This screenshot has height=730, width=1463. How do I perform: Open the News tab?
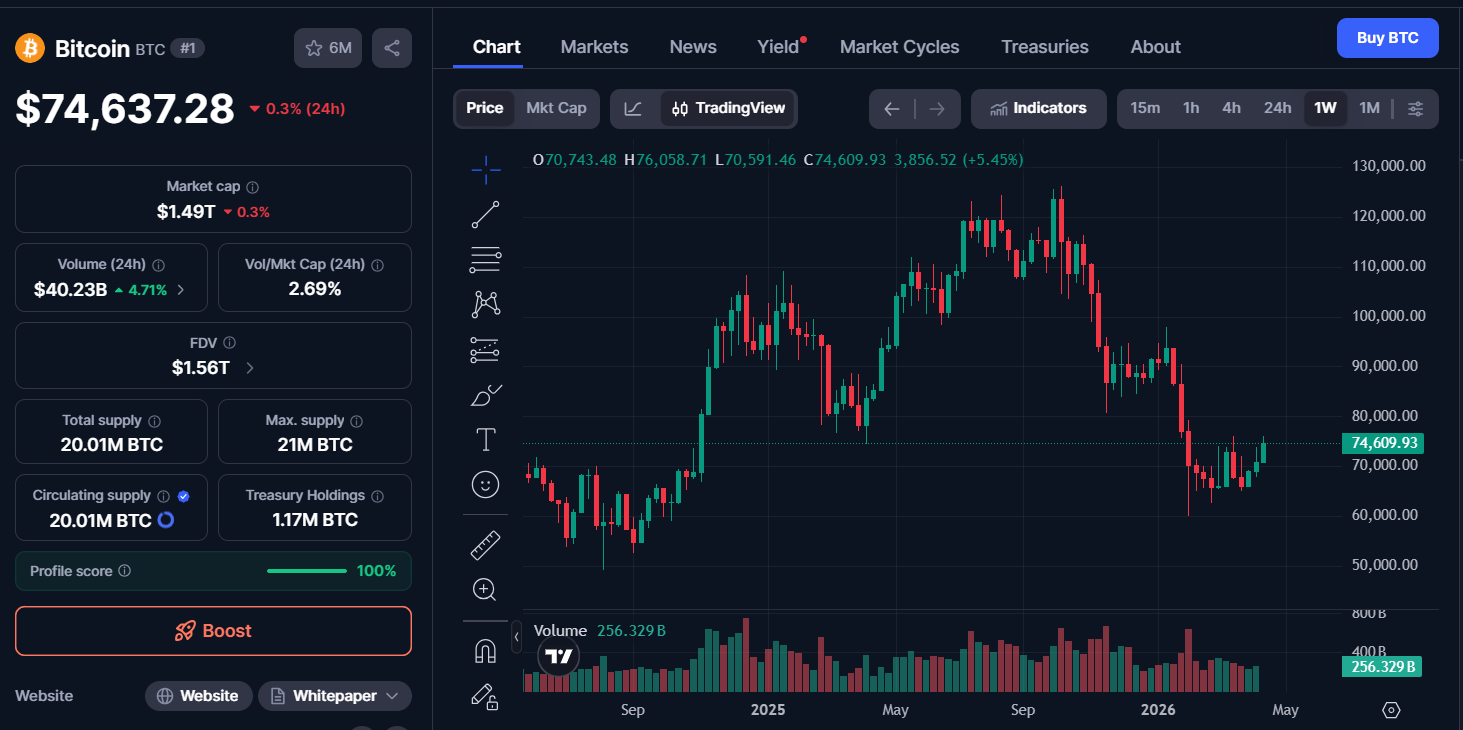tap(693, 47)
